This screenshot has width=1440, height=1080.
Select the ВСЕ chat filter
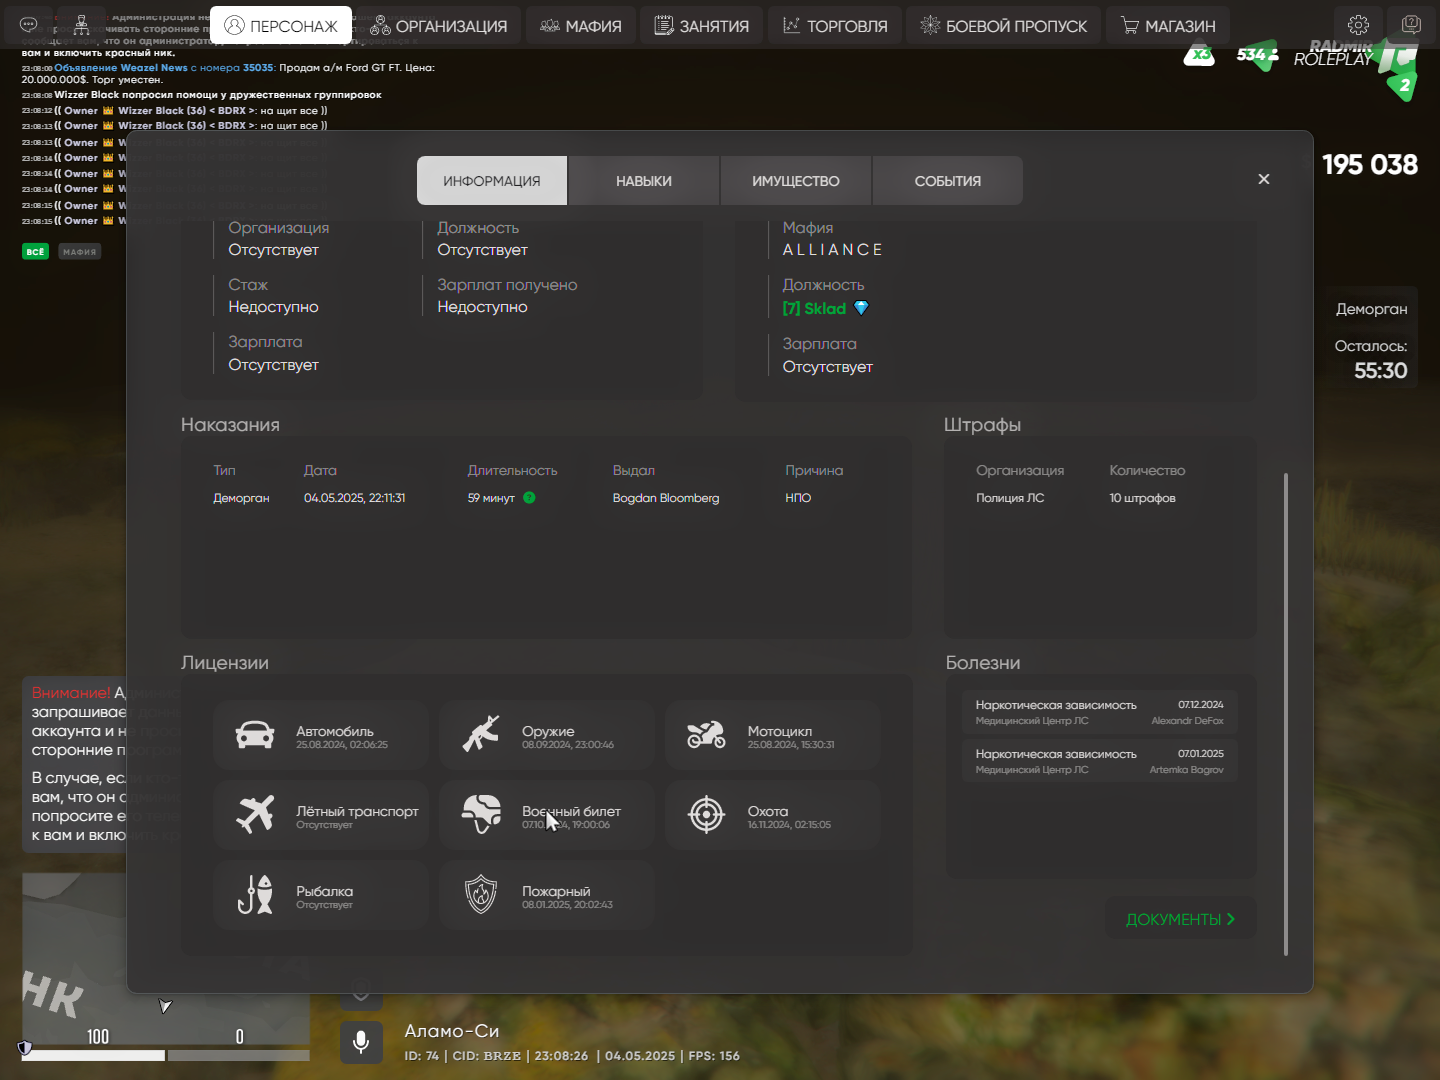[35, 252]
